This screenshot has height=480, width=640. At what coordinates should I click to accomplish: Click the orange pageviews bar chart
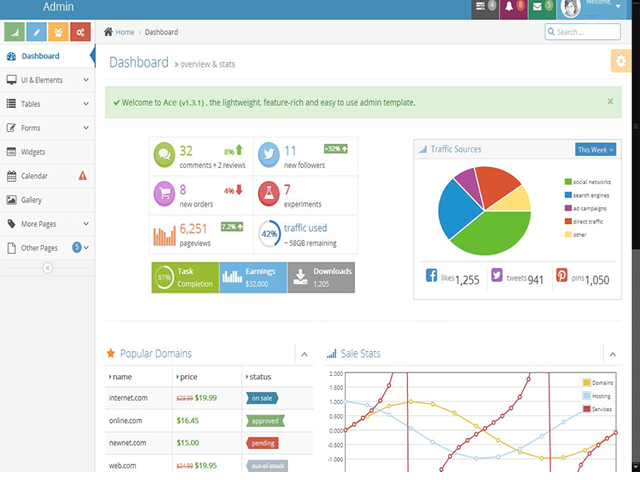[164, 236]
